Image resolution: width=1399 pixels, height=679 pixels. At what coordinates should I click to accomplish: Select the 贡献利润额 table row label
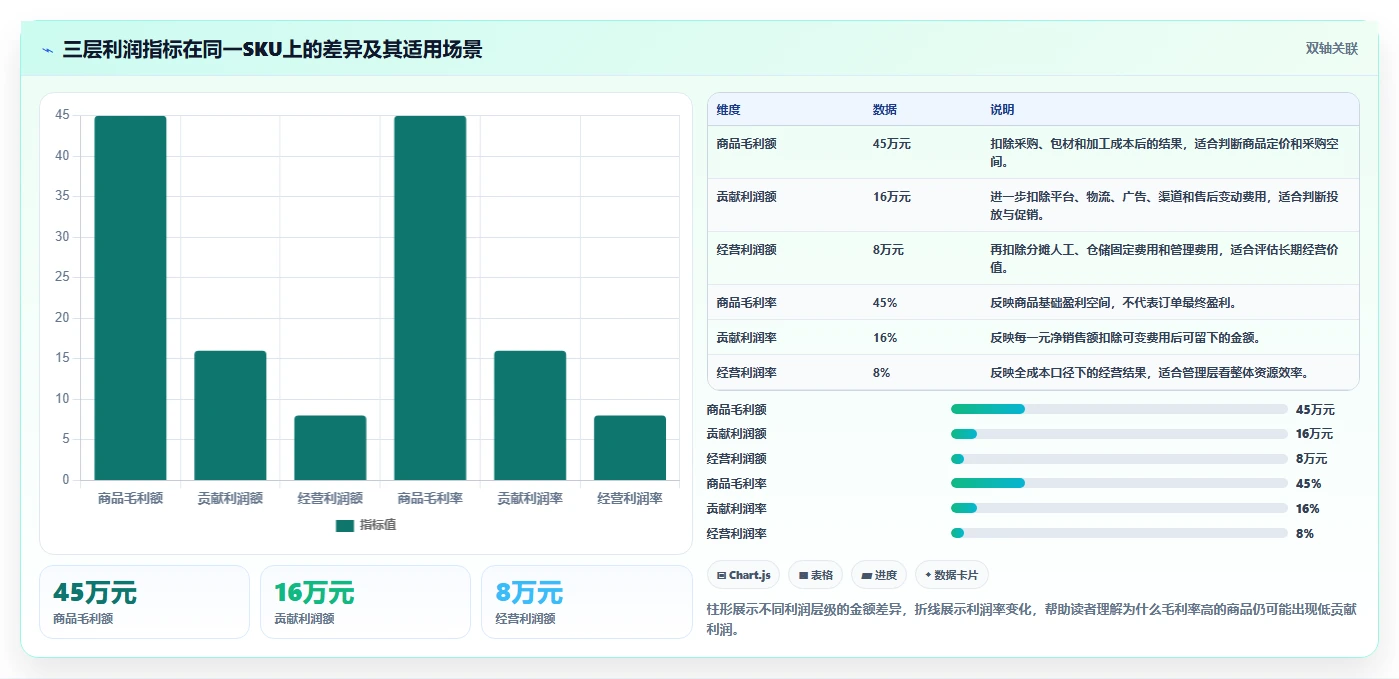[x=746, y=197]
